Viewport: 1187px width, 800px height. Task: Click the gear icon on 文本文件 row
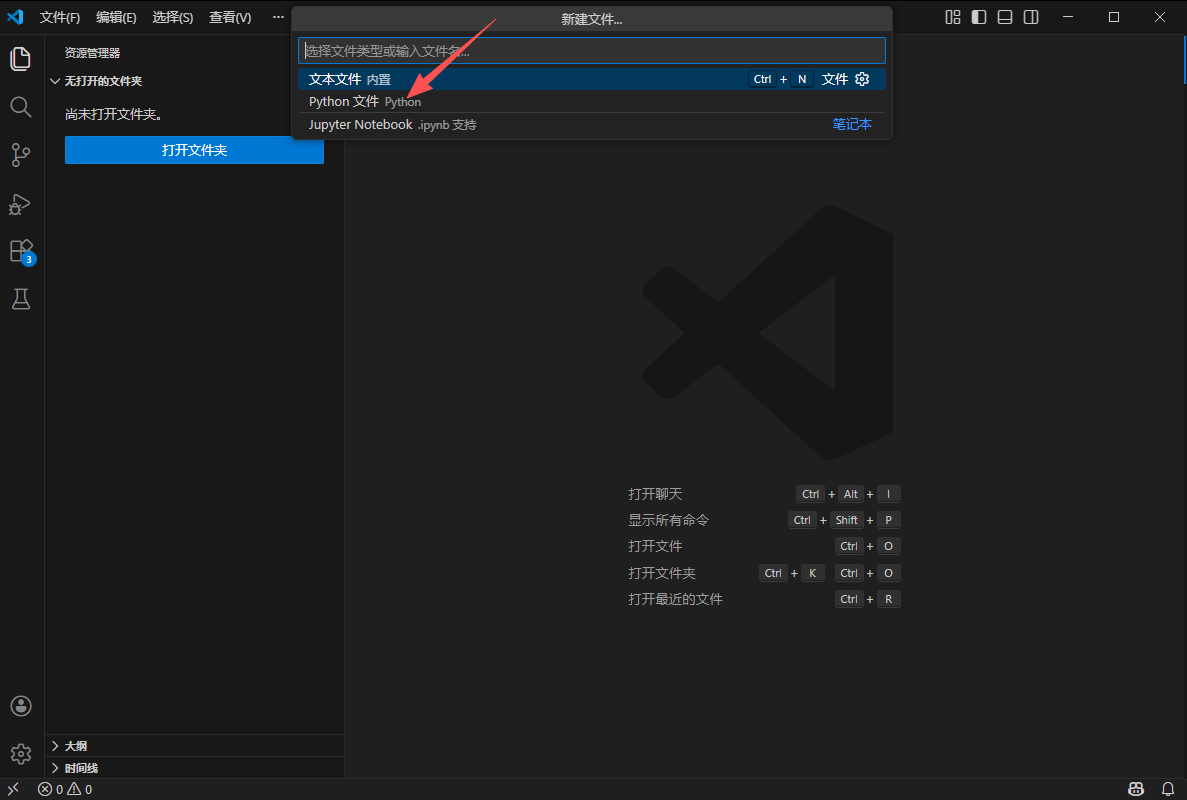pos(862,79)
